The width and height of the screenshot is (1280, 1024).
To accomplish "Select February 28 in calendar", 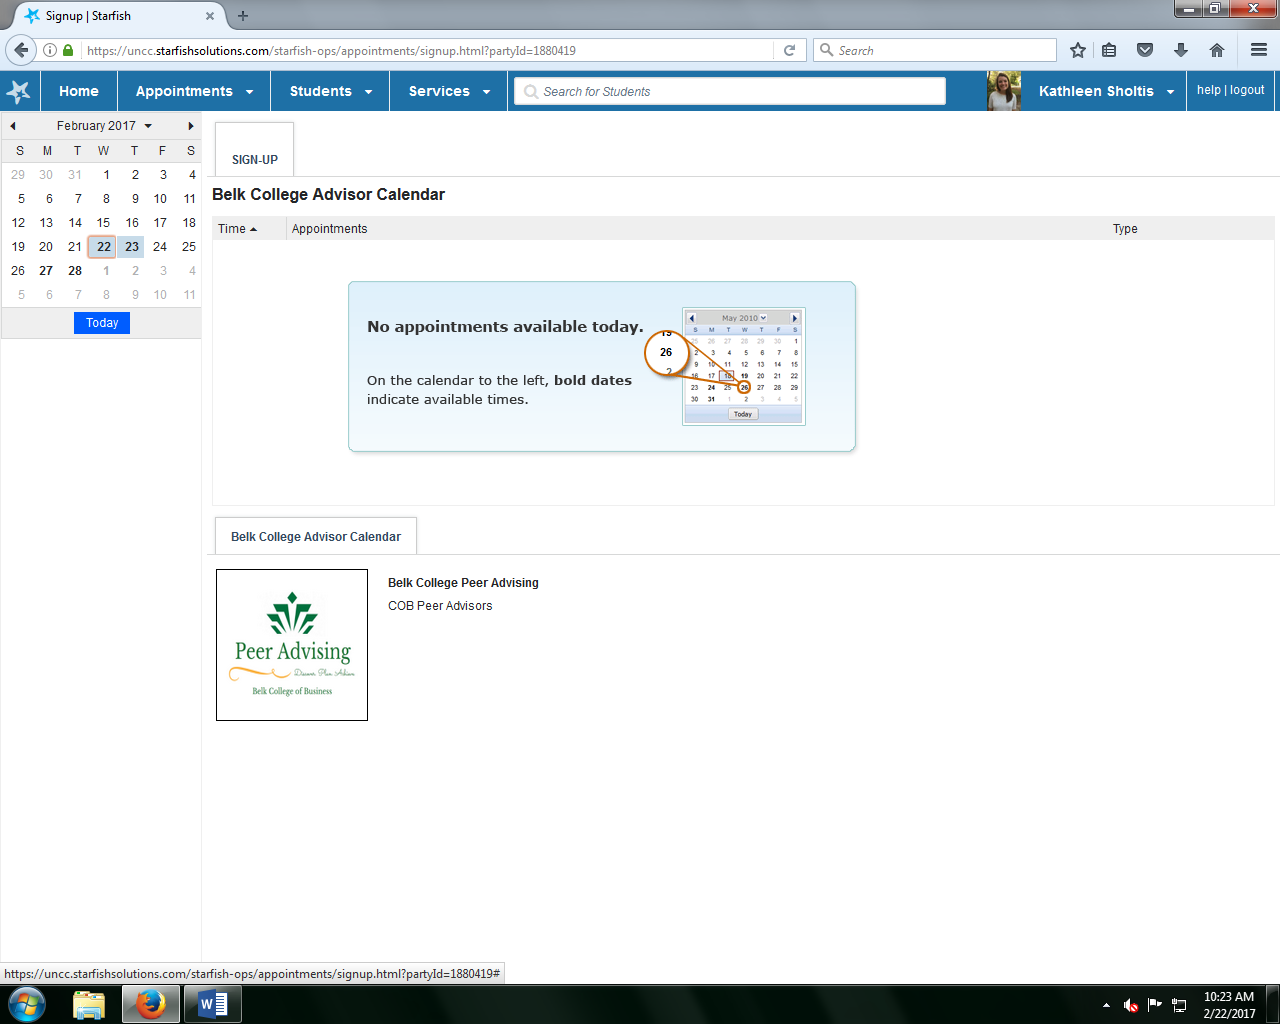I will point(75,271).
